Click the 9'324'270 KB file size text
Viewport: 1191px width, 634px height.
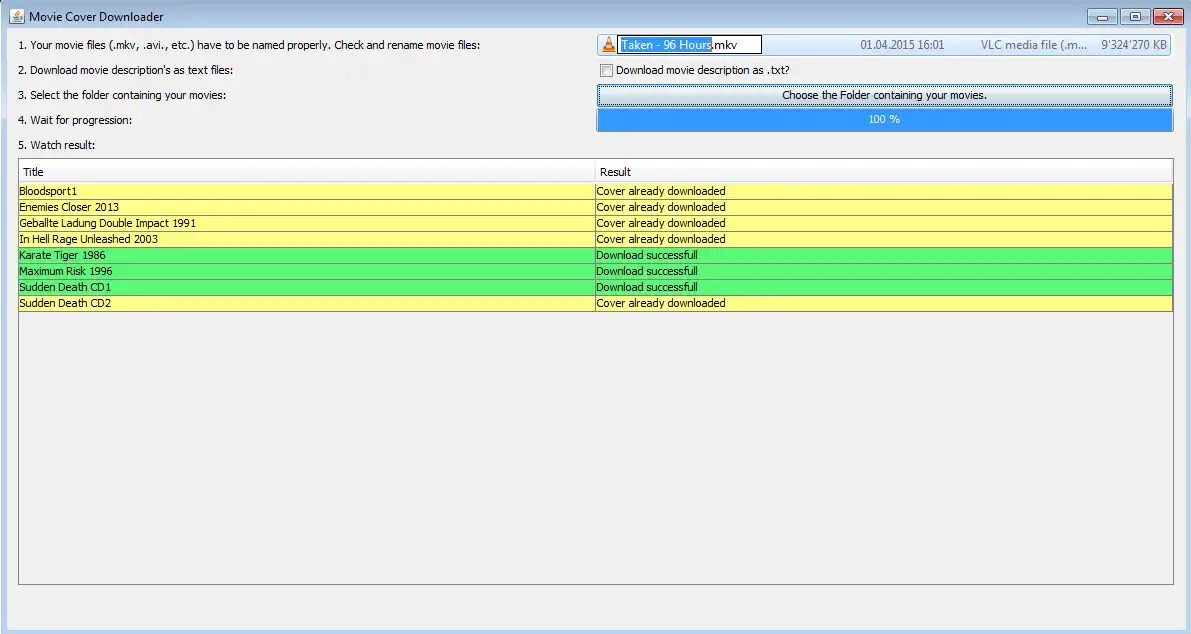tap(1134, 45)
